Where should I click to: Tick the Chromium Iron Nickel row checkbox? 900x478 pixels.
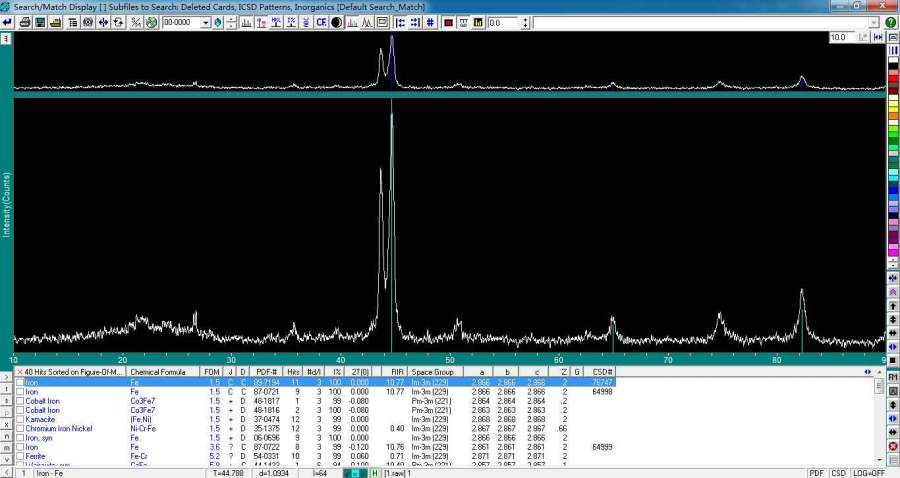(x=19, y=428)
